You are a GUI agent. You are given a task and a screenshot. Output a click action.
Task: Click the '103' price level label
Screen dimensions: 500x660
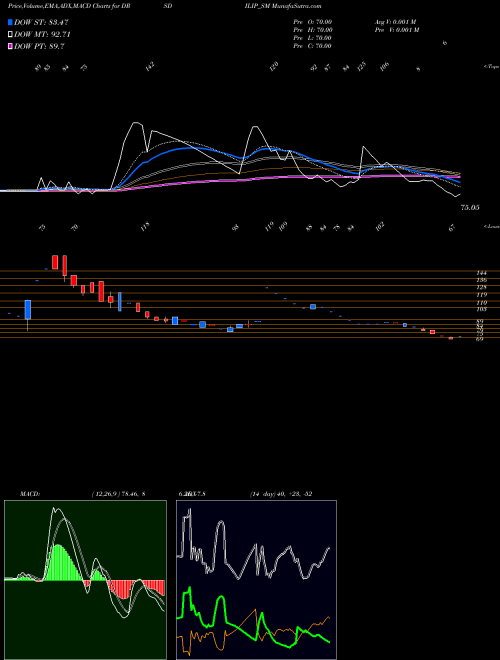[481, 309]
